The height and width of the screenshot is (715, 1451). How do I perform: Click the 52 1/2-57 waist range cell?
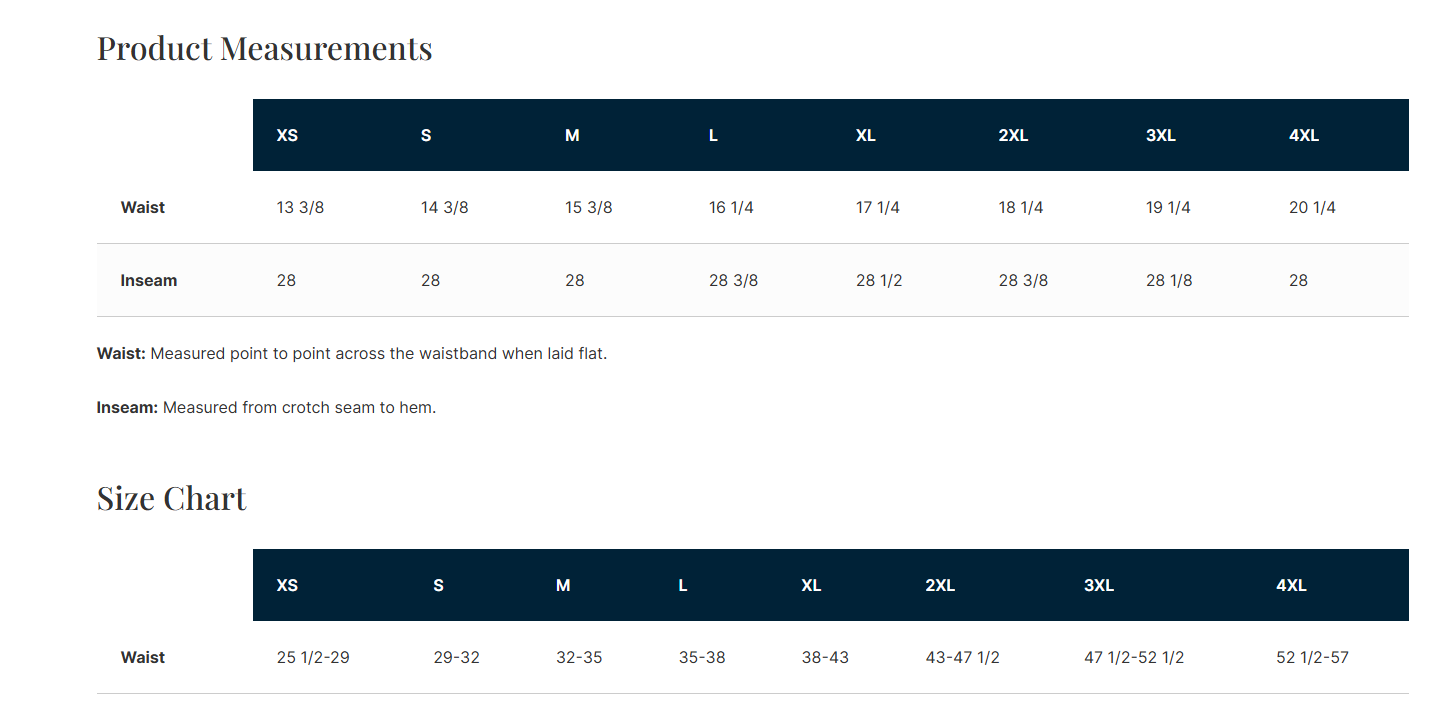(1312, 658)
